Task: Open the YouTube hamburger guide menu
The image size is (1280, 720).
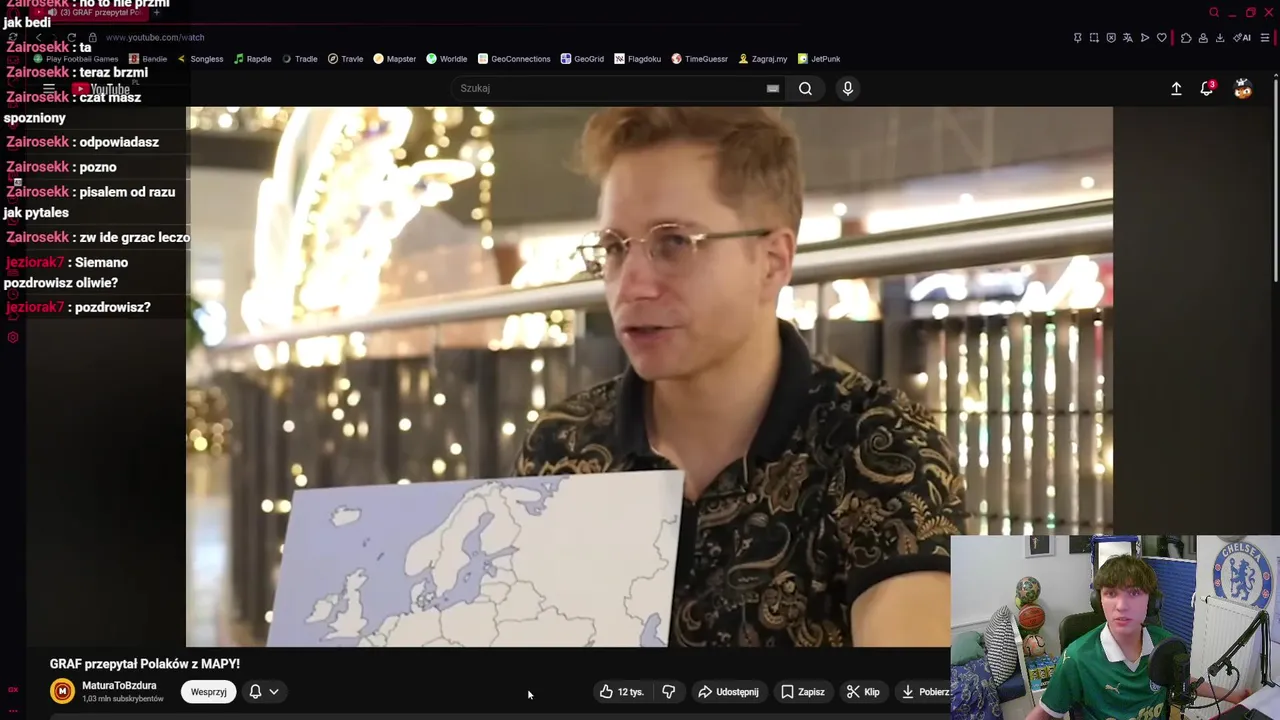Action: [x=49, y=88]
